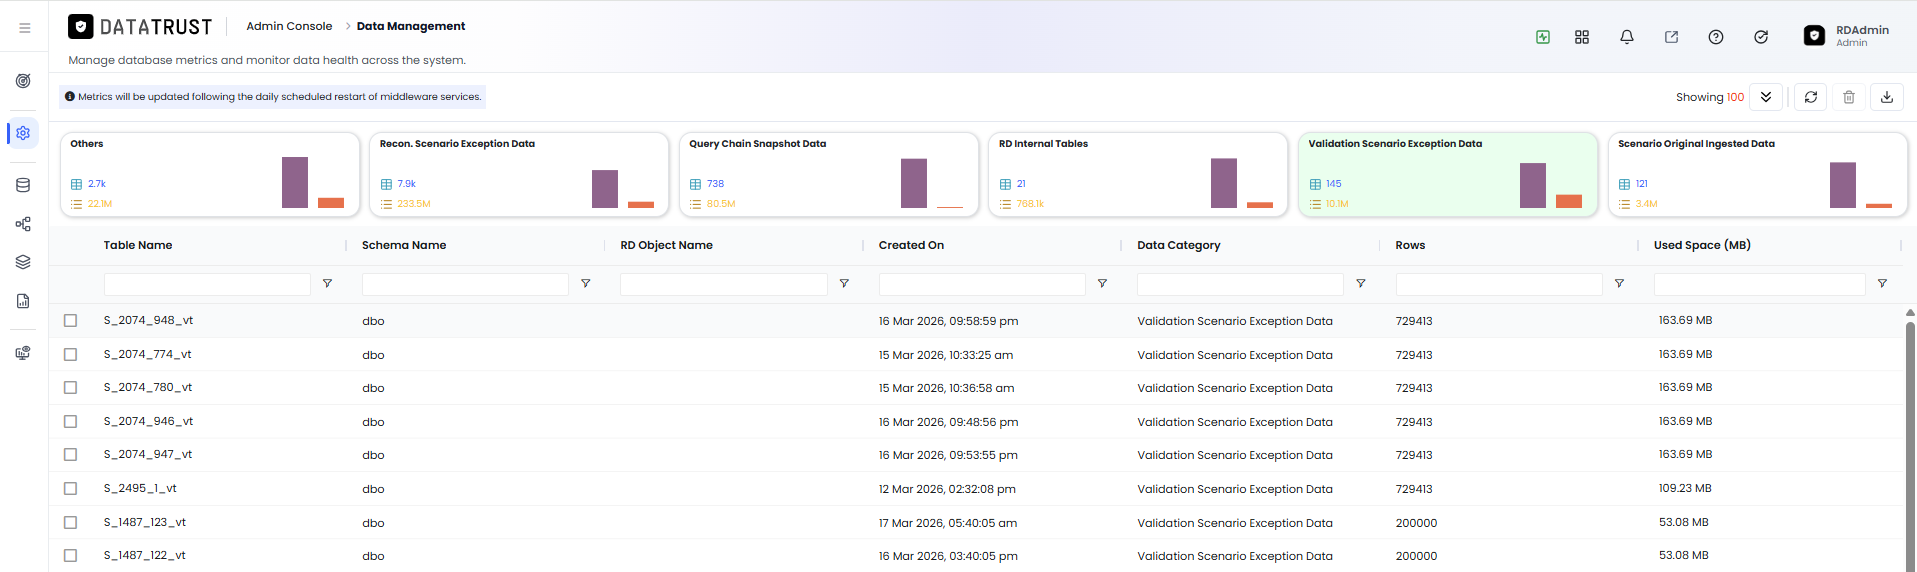
Task: Select RD Internal Tables card
Action: [x=1138, y=174]
